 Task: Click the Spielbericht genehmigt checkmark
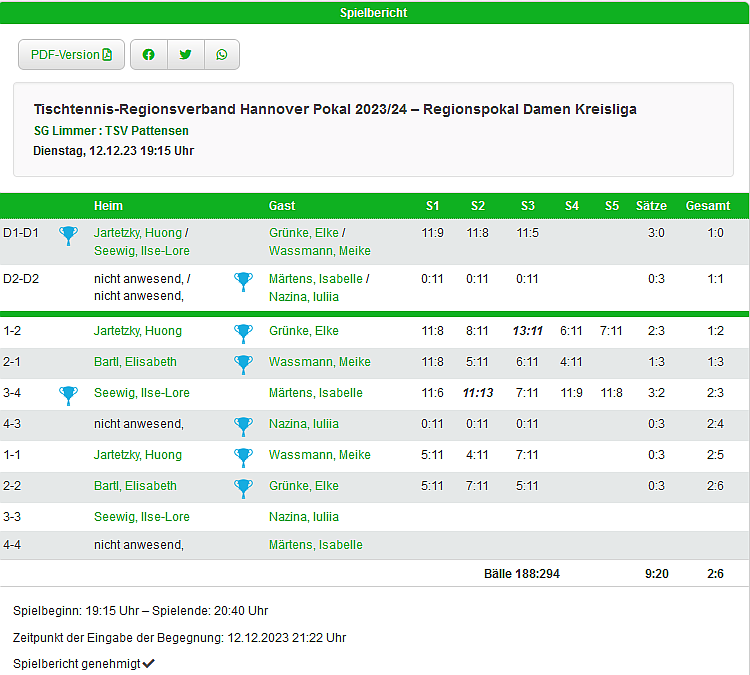149,663
